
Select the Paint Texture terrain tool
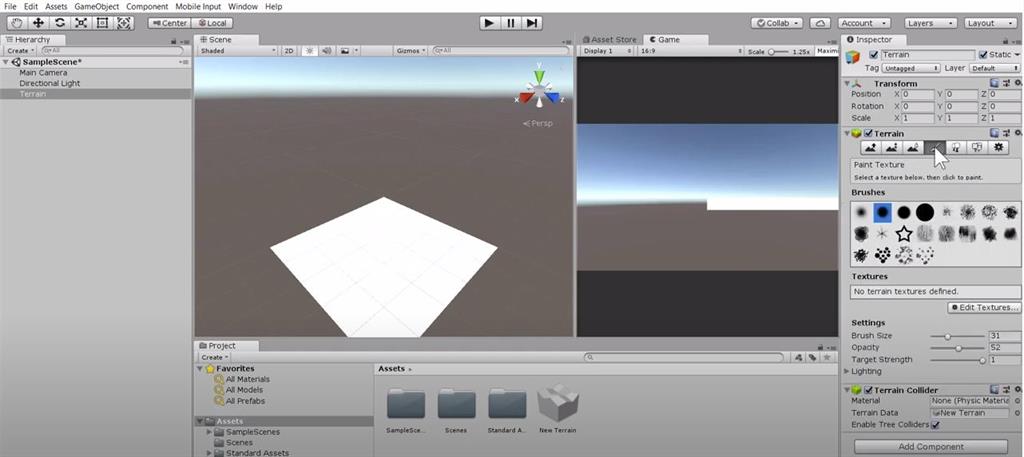(x=935, y=148)
